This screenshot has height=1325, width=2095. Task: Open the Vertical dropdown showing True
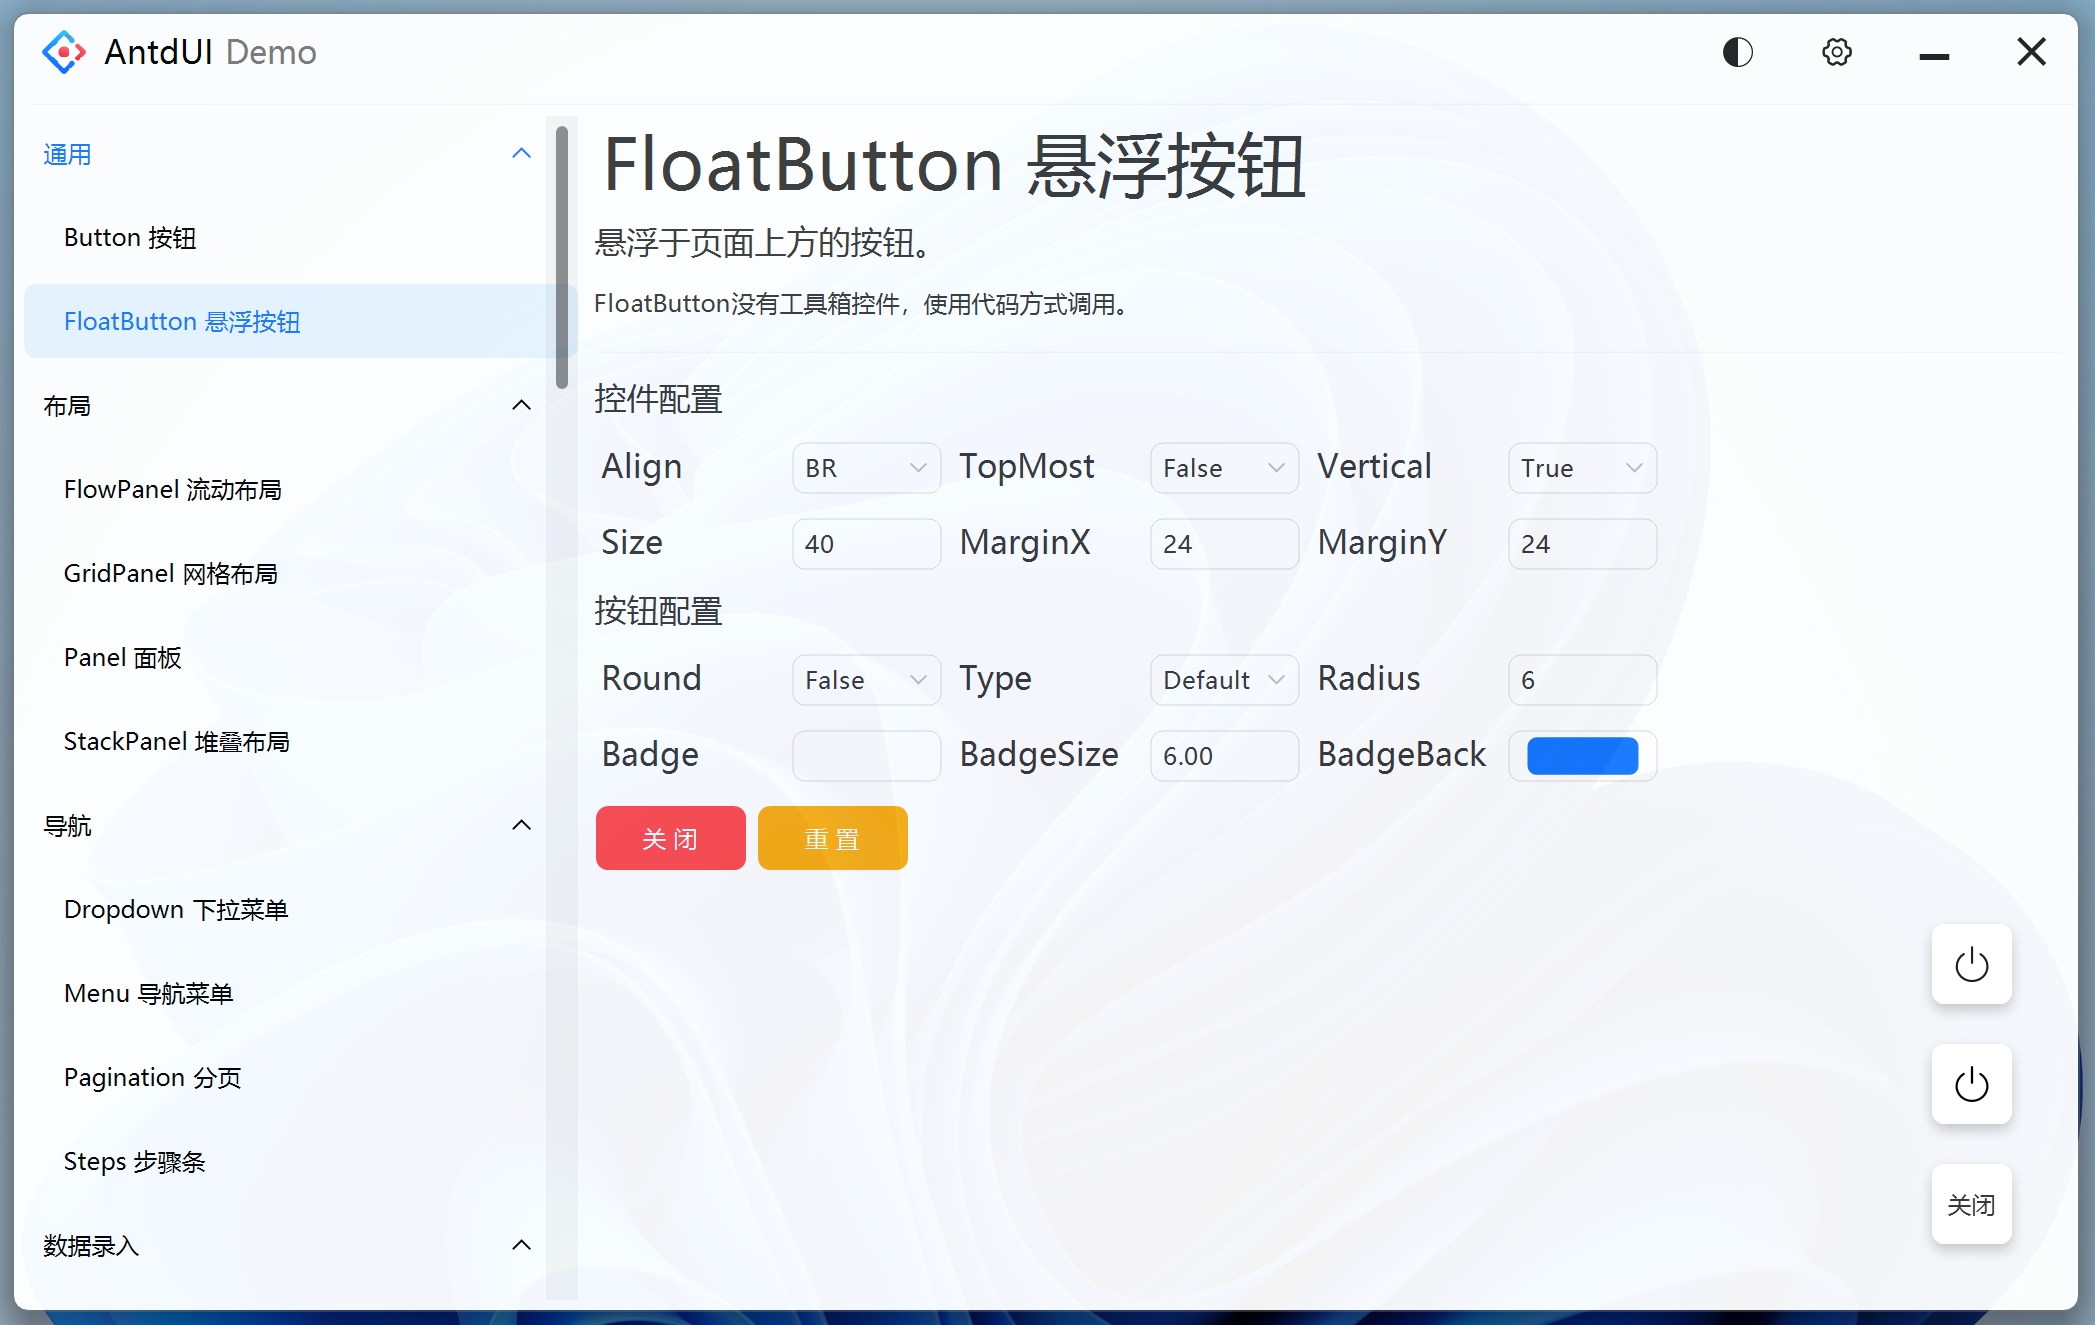click(x=1581, y=467)
